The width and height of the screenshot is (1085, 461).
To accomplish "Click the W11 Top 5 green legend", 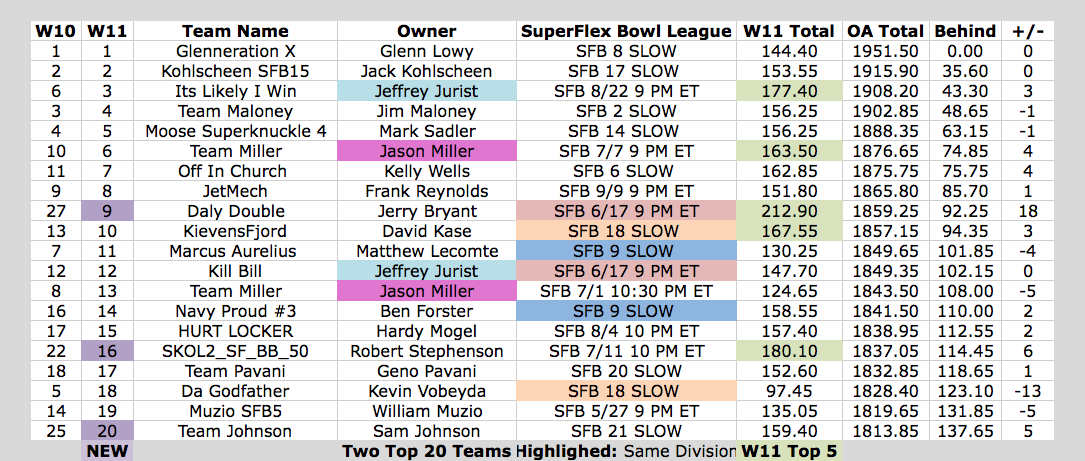I will click(x=789, y=451).
